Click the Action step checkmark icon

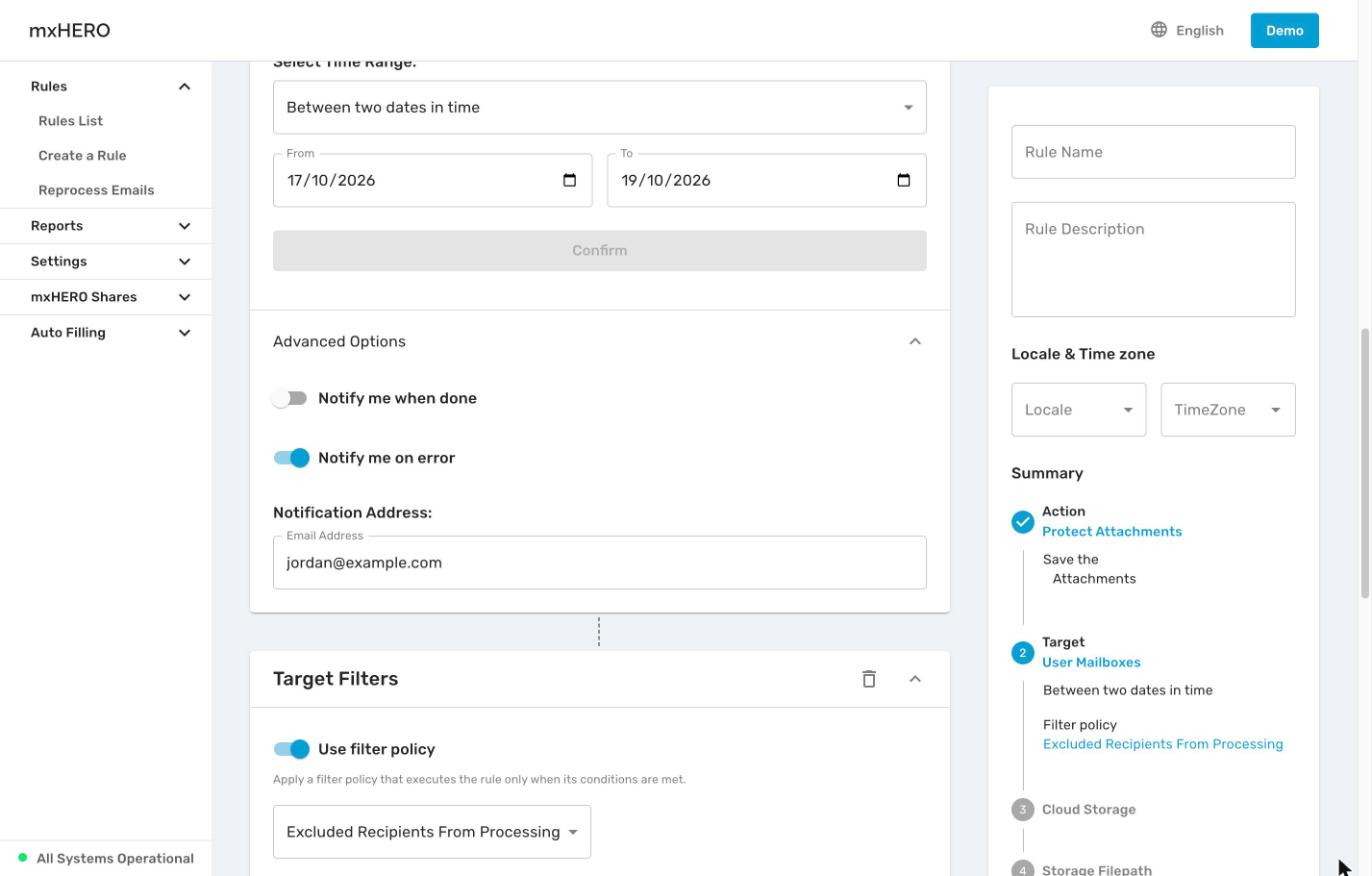point(1022,522)
